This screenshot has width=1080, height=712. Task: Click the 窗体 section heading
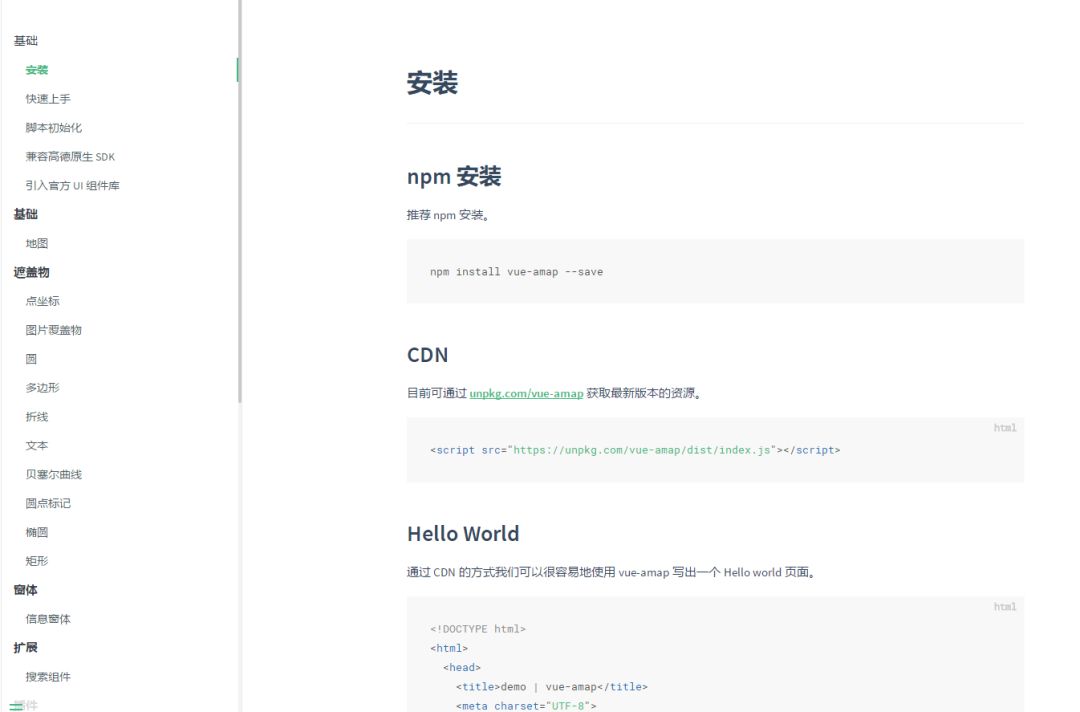25,591
